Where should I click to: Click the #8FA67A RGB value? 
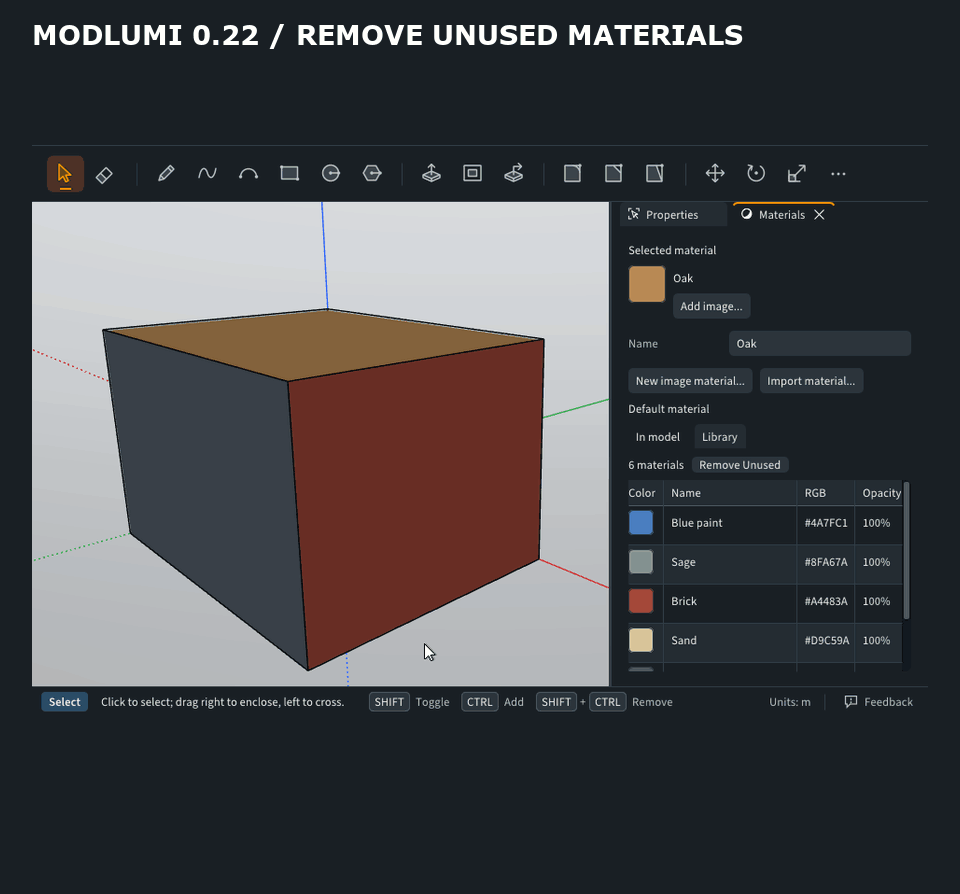pyautogui.click(x=826, y=562)
